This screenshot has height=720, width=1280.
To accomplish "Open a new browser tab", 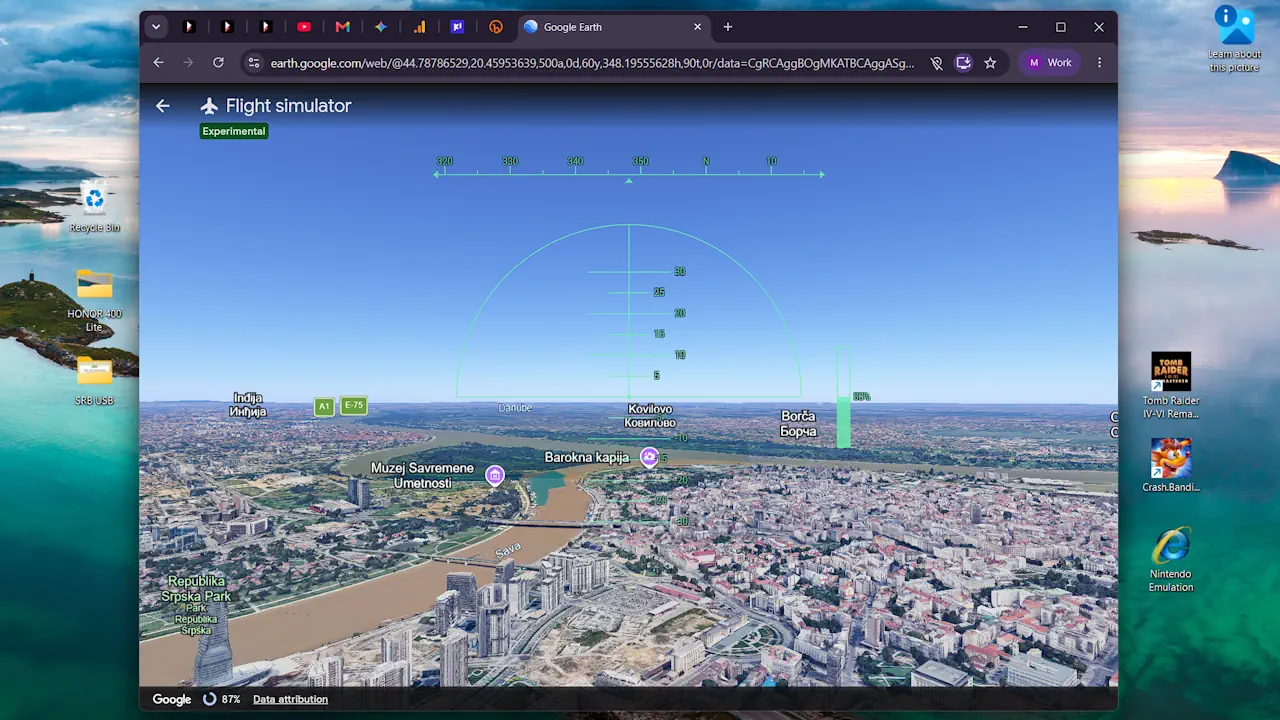I will [x=728, y=27].
